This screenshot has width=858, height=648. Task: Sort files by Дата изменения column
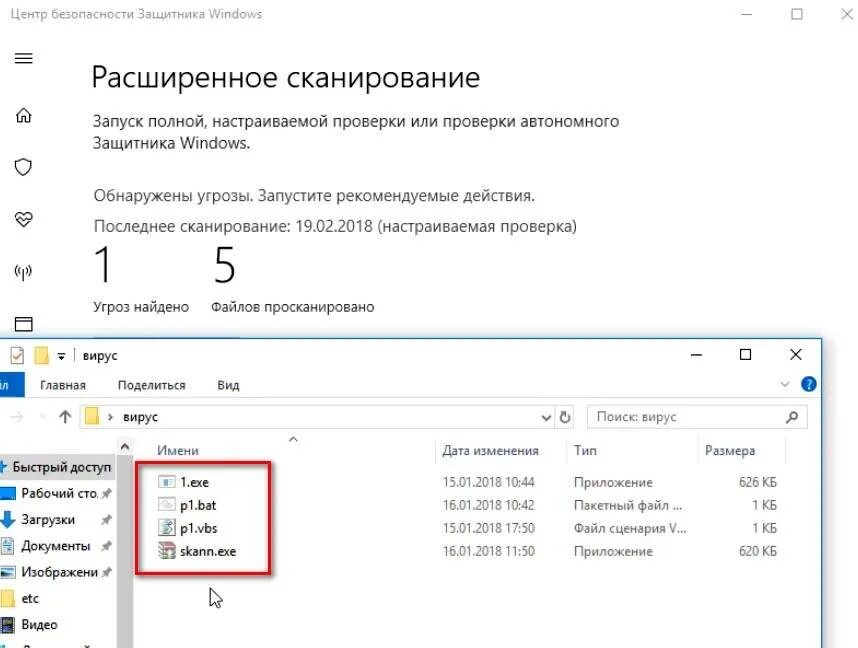490,450
